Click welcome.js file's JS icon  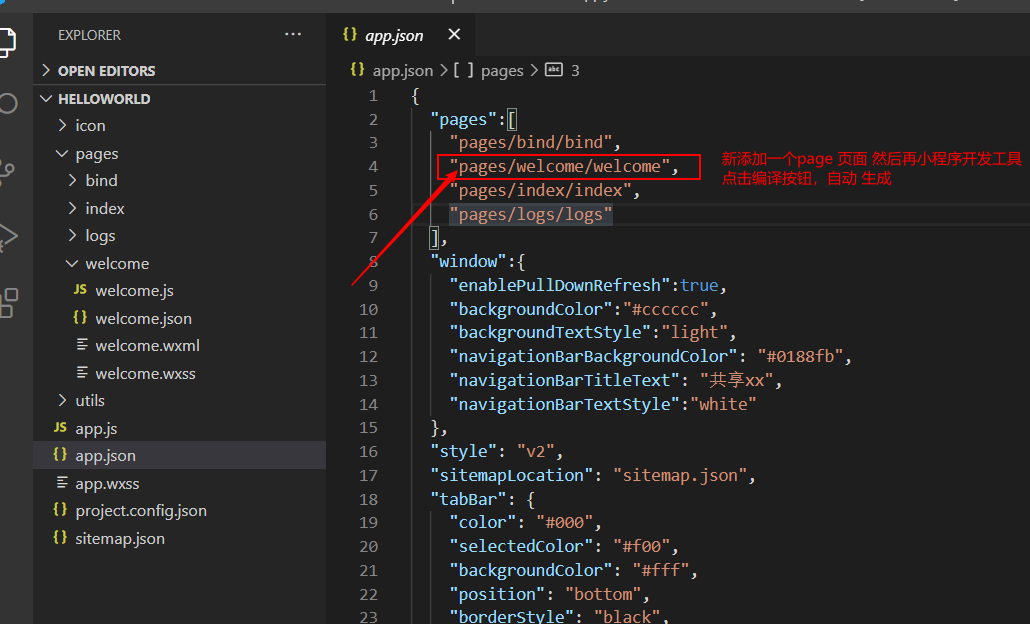(80, 290)
